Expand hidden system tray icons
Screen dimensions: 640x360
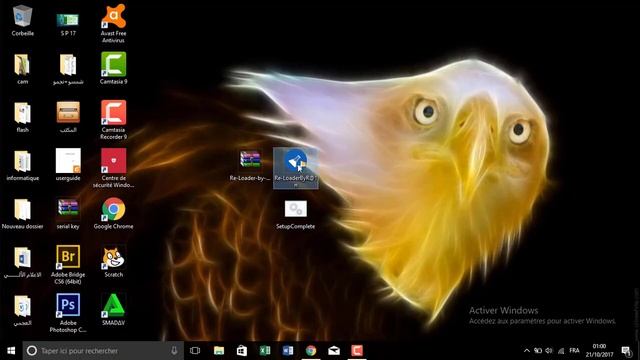pos(527,351)
